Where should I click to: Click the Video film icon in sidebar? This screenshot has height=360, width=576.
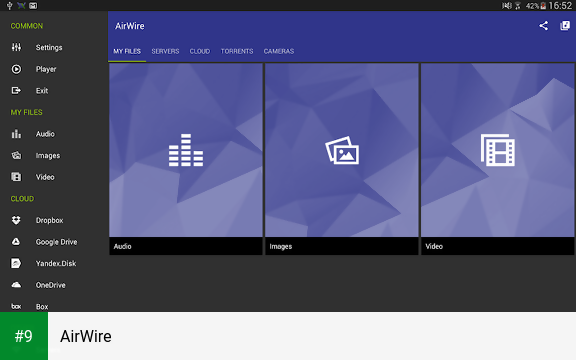click(x=16, y=177)
